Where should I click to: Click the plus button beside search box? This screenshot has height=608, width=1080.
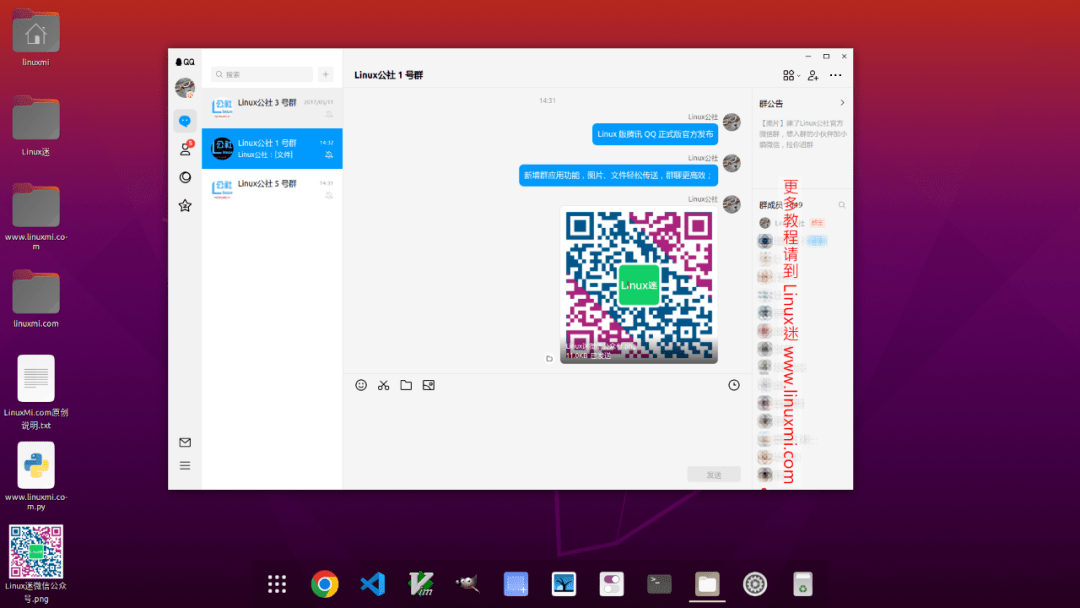326,74
